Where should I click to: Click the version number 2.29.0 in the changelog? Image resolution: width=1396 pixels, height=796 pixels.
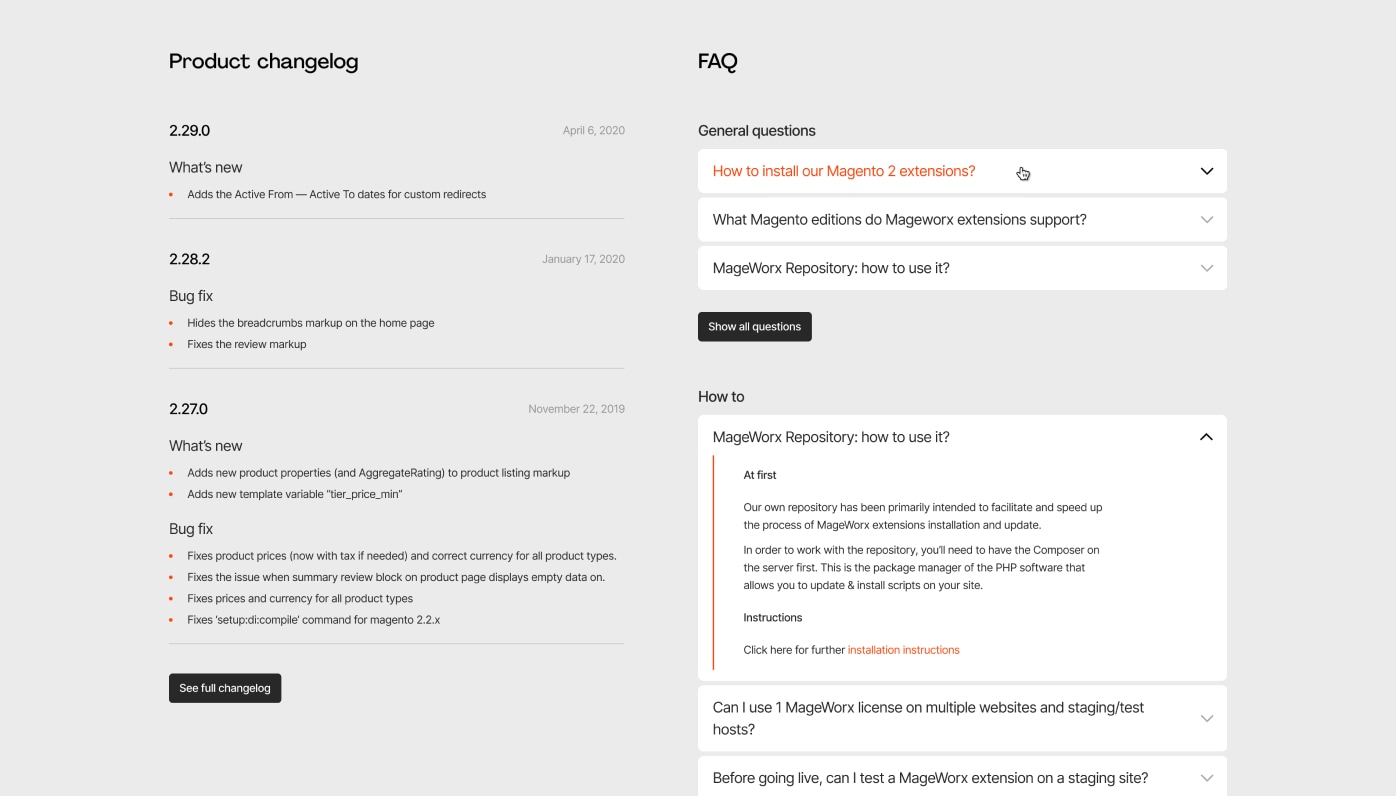click(189, 130)
